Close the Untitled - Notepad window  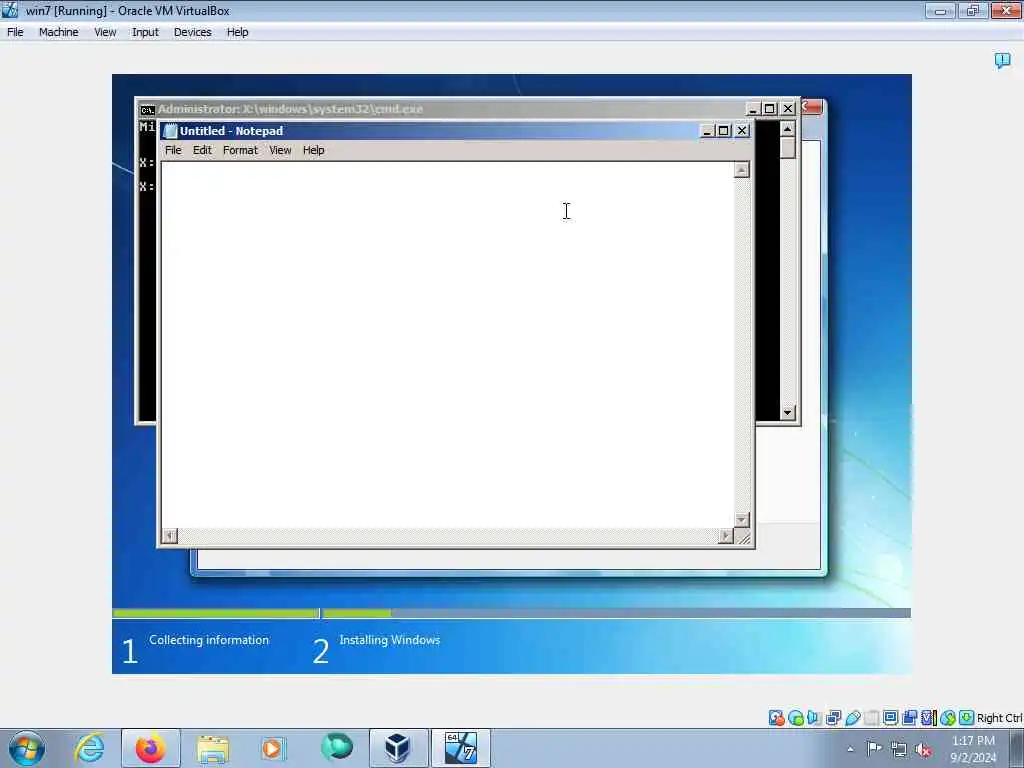pyautogui.click(x=742, y=131)
